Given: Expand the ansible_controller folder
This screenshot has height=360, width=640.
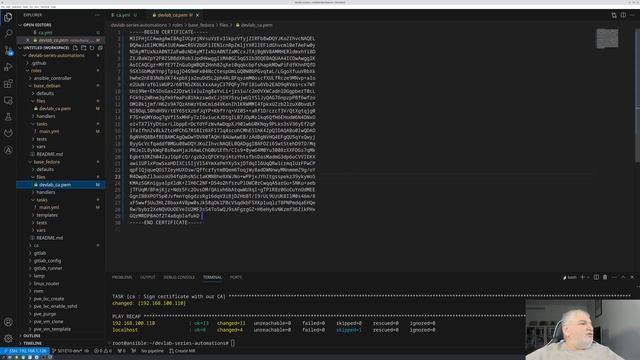Looking at the screenshot, I should click(60, 78).
